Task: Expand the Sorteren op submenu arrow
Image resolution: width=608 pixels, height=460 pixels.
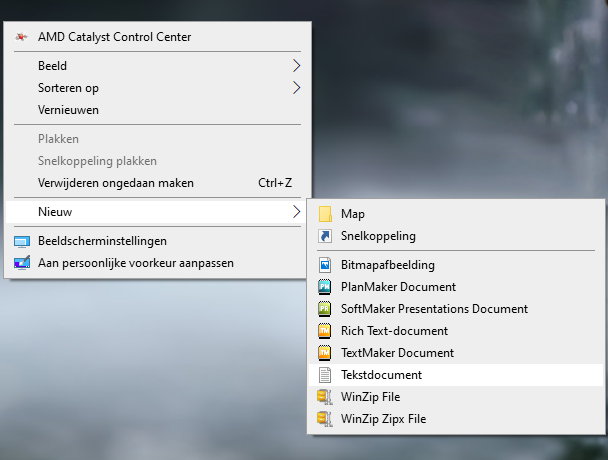Action: point(296,88)
